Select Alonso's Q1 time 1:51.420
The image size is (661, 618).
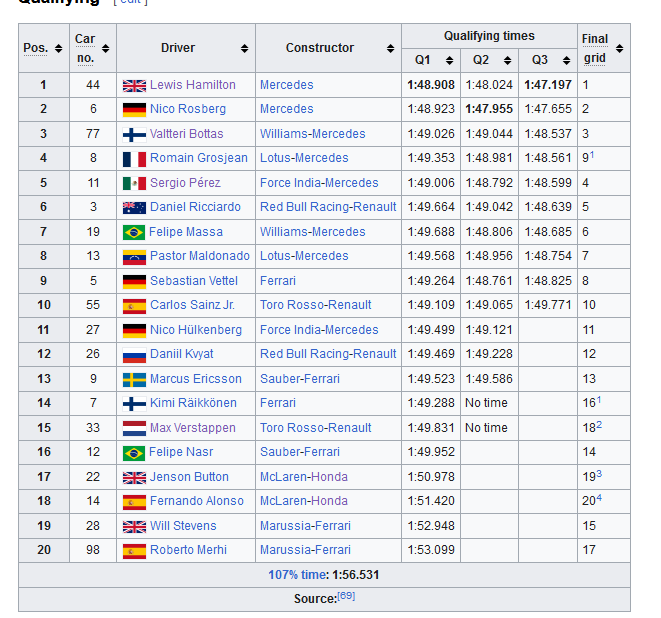431,501
